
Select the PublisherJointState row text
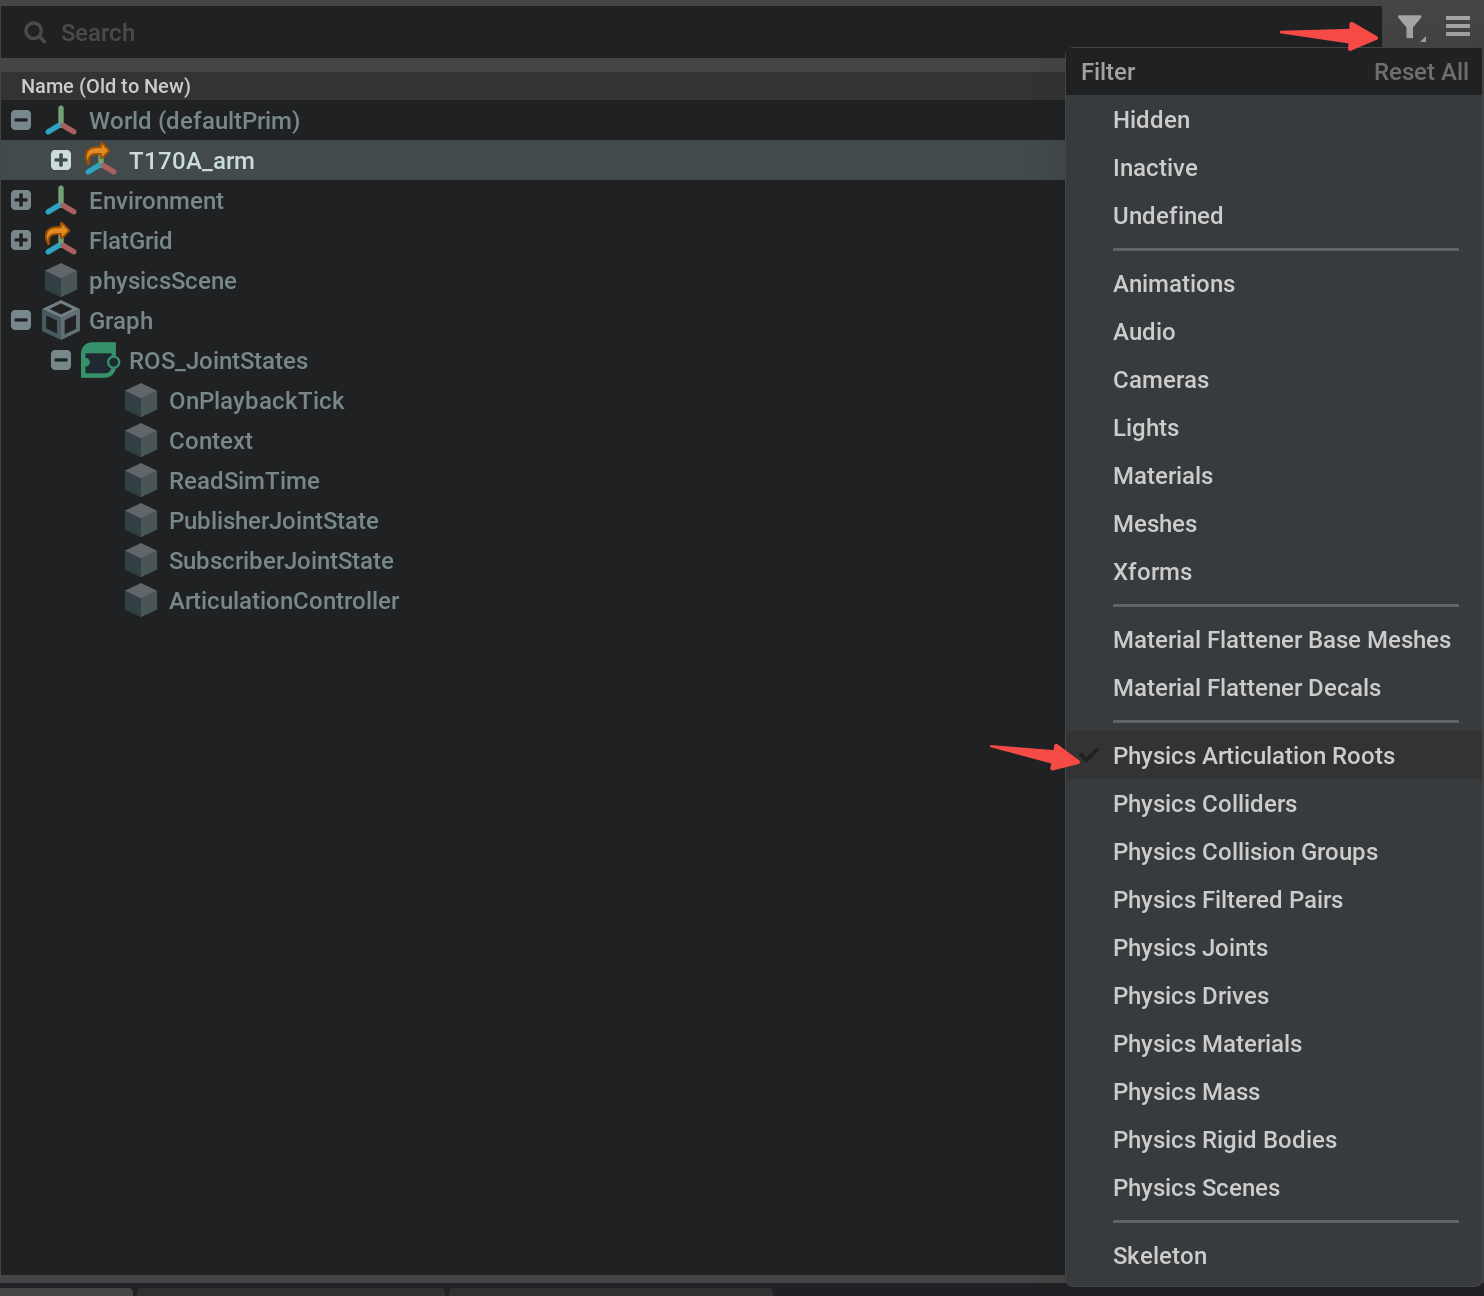pyautogui.click(x=273, y=521)
